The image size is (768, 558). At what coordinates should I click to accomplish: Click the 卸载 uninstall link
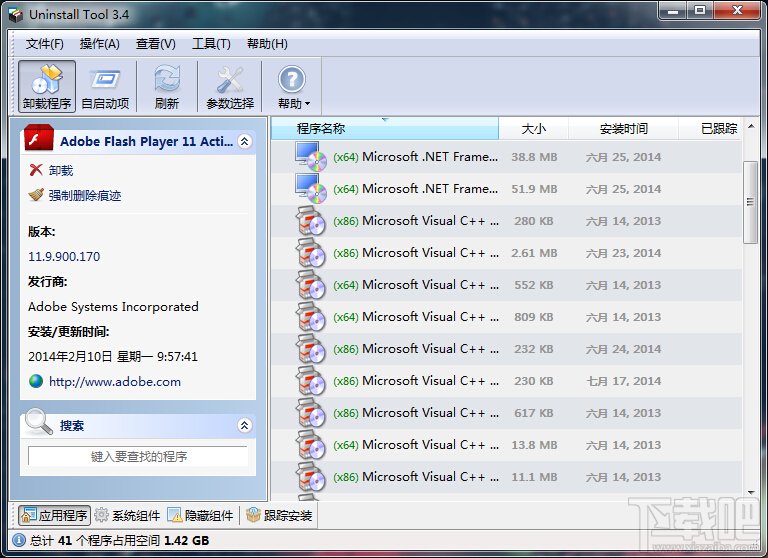(61, 170)
